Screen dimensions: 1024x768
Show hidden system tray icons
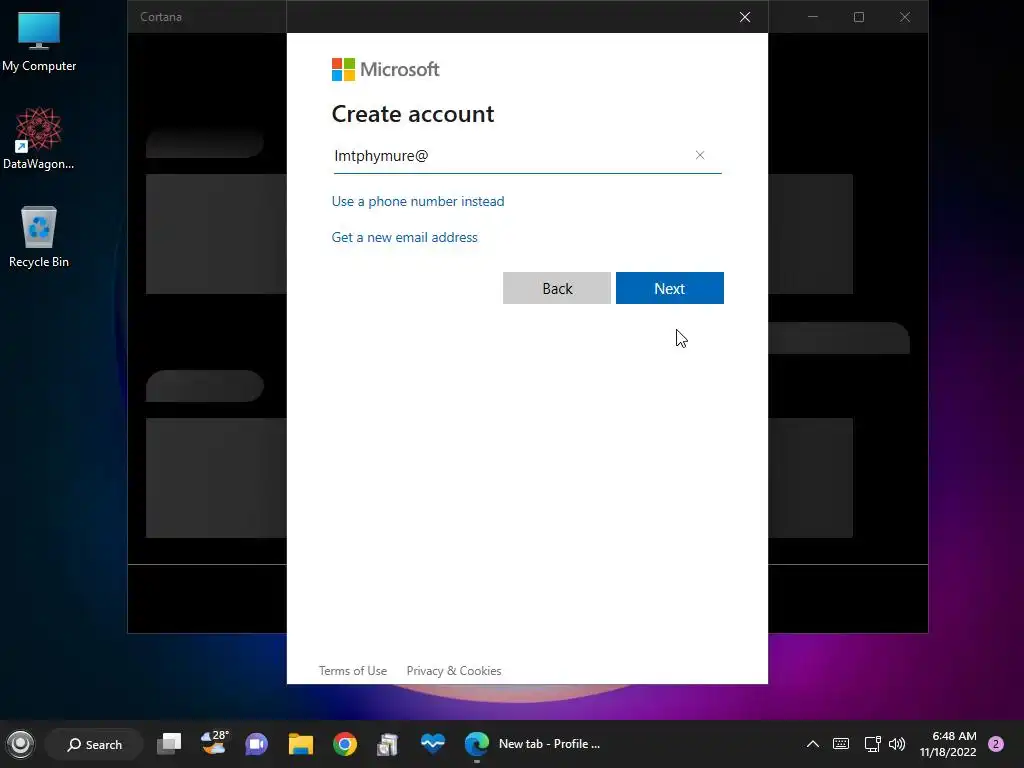pyautogui.click(x=812, y=744)
